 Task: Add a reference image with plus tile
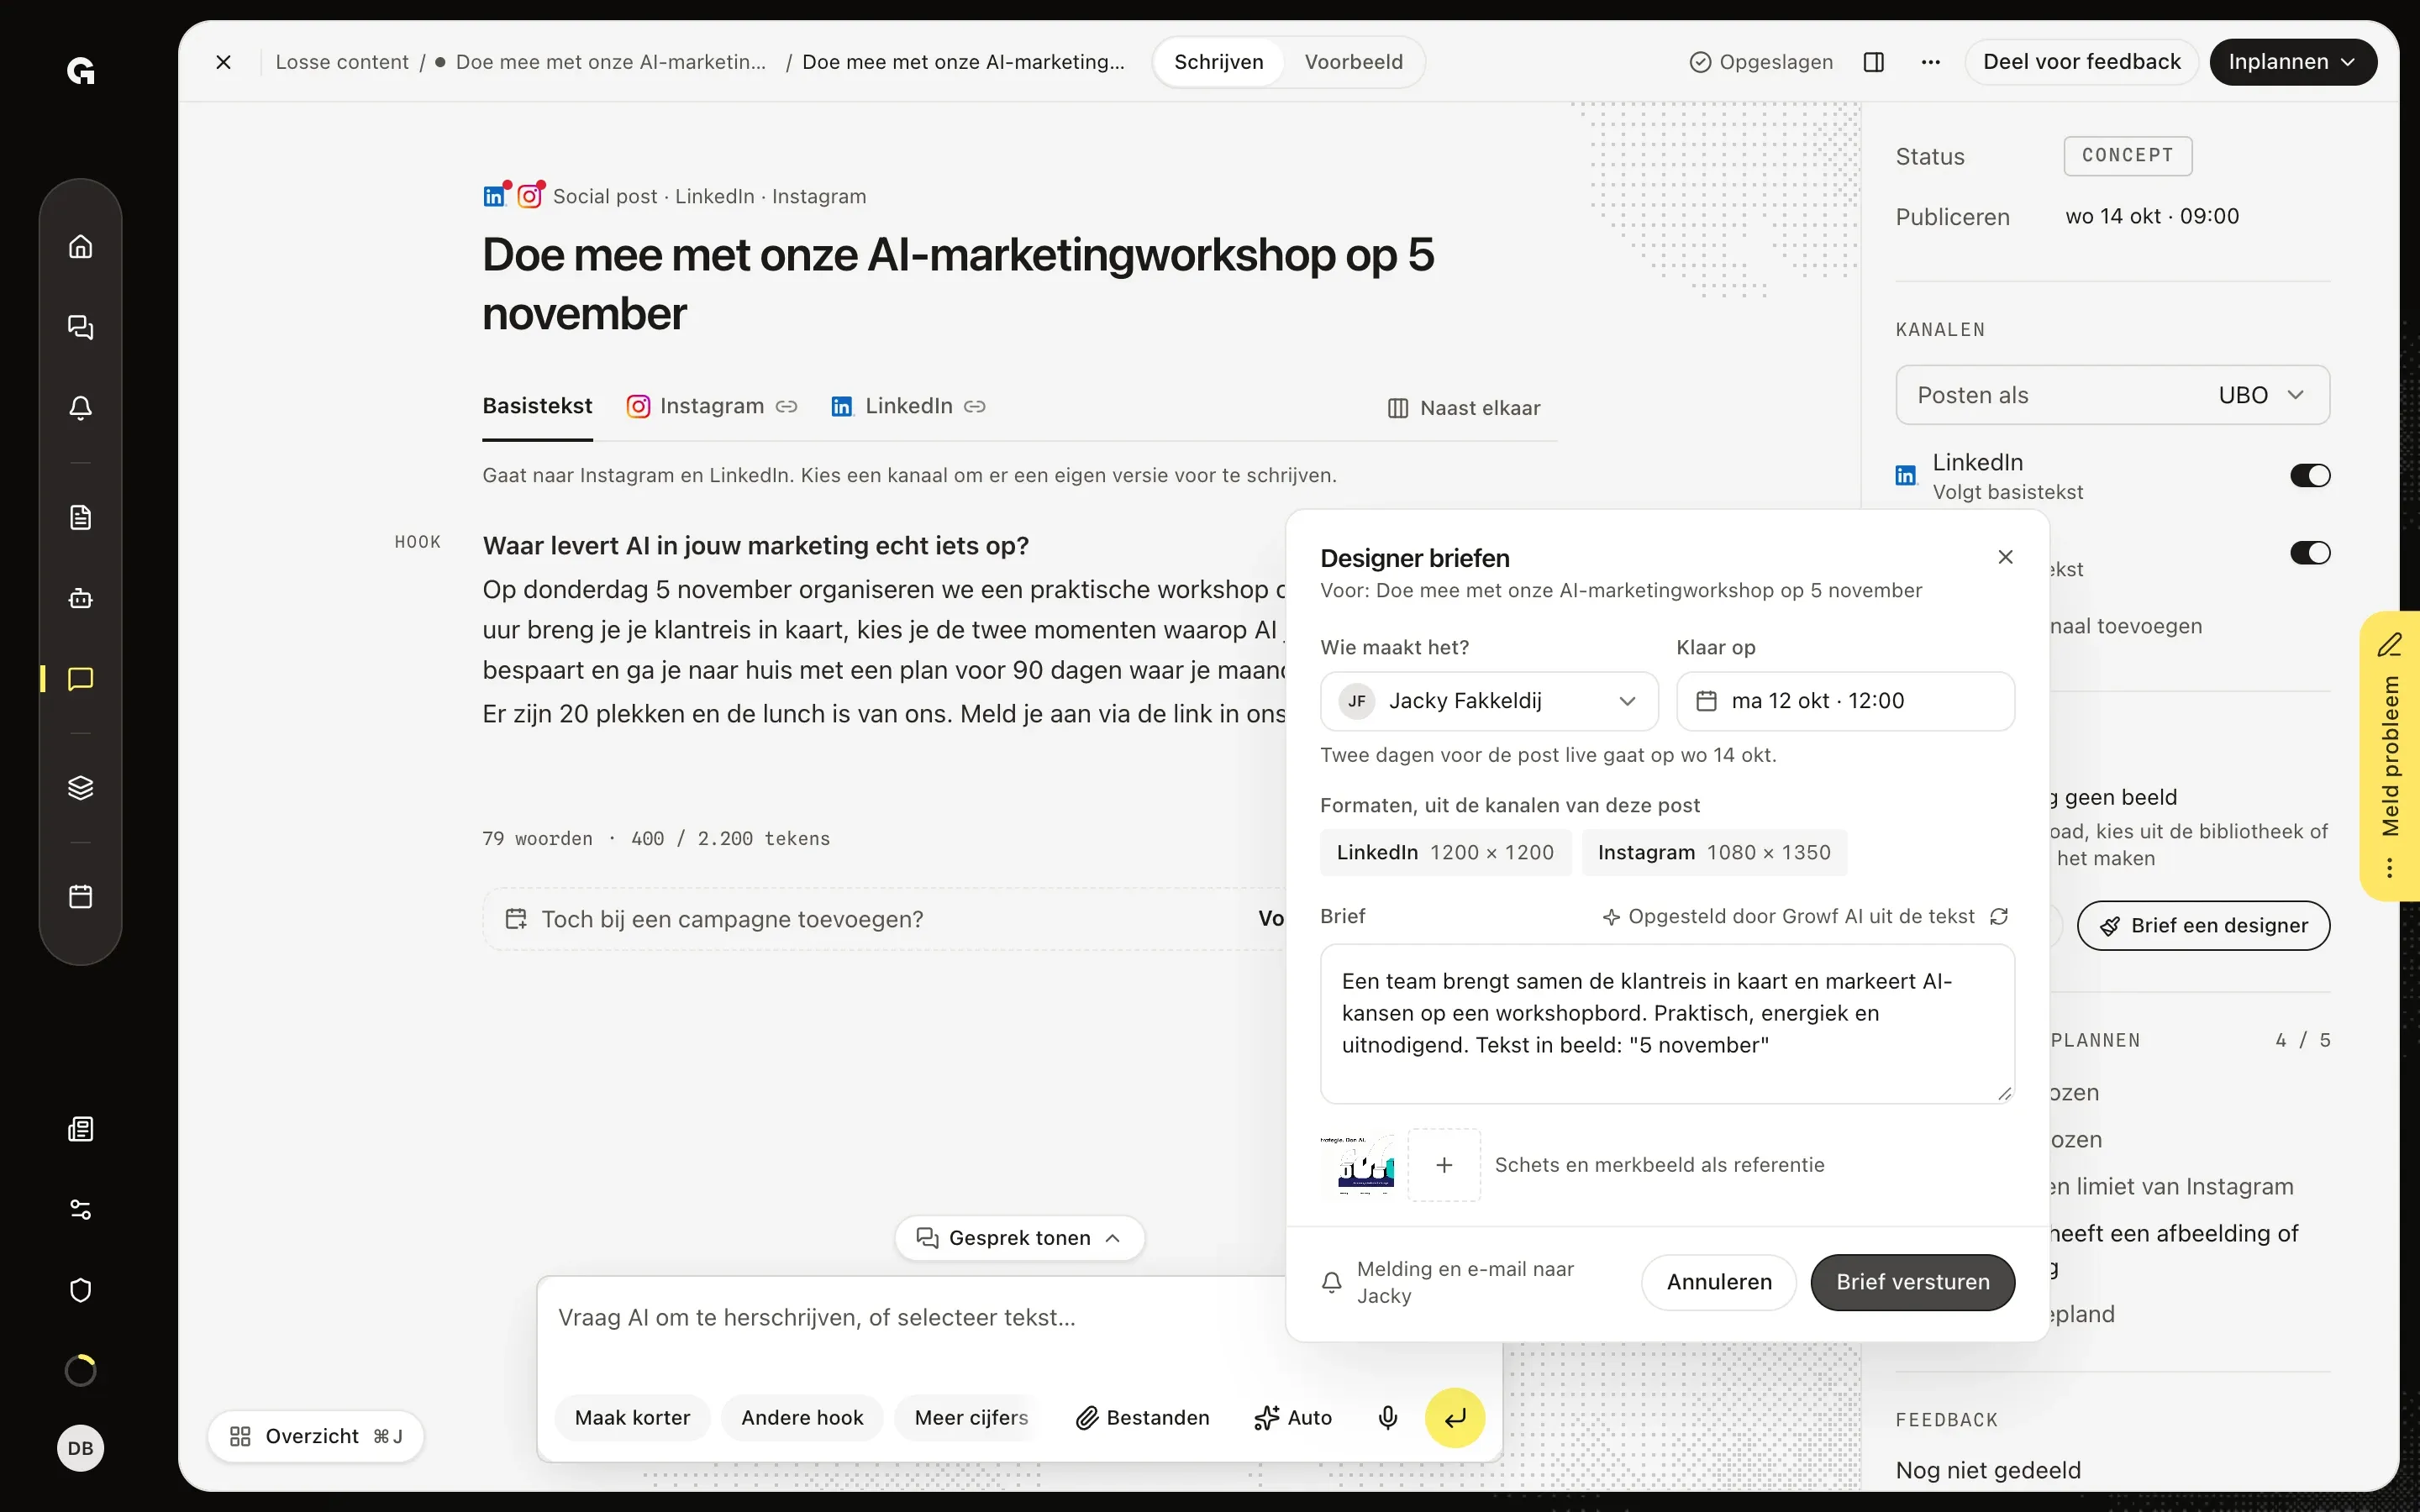pyautogui.click(x=1444, y=1165)
